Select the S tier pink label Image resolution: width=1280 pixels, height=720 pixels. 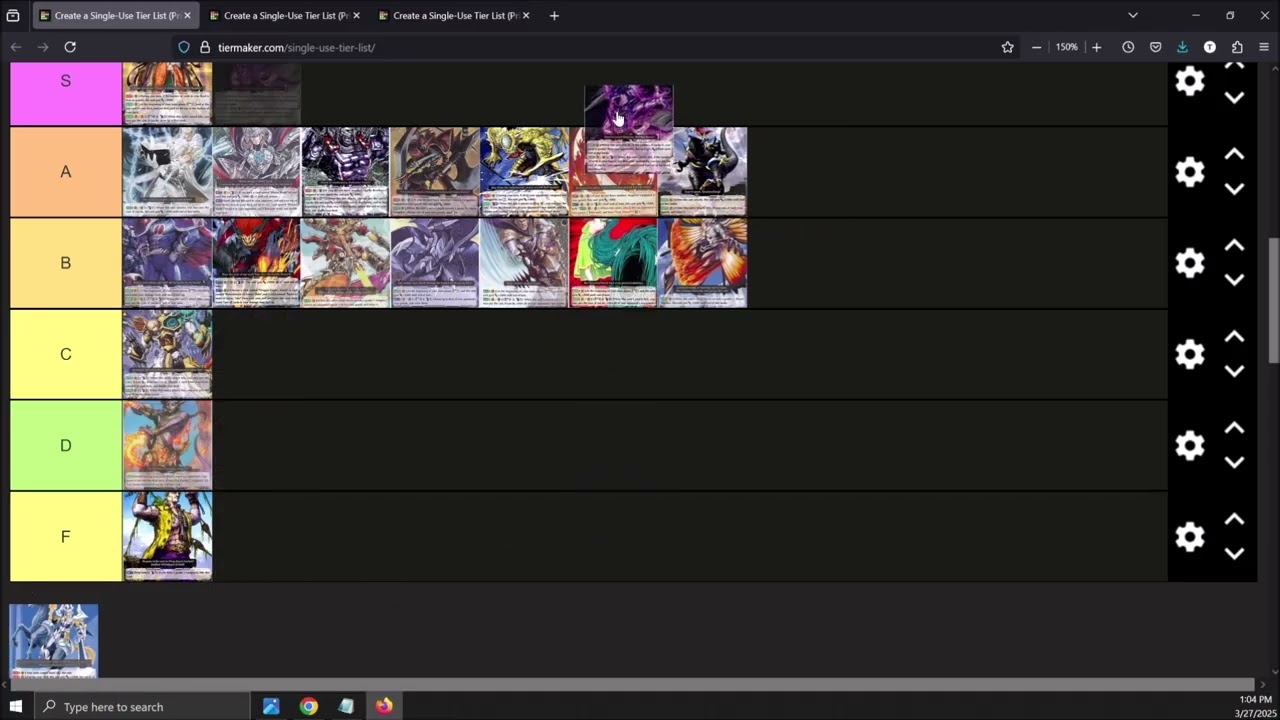click(66, 93)
